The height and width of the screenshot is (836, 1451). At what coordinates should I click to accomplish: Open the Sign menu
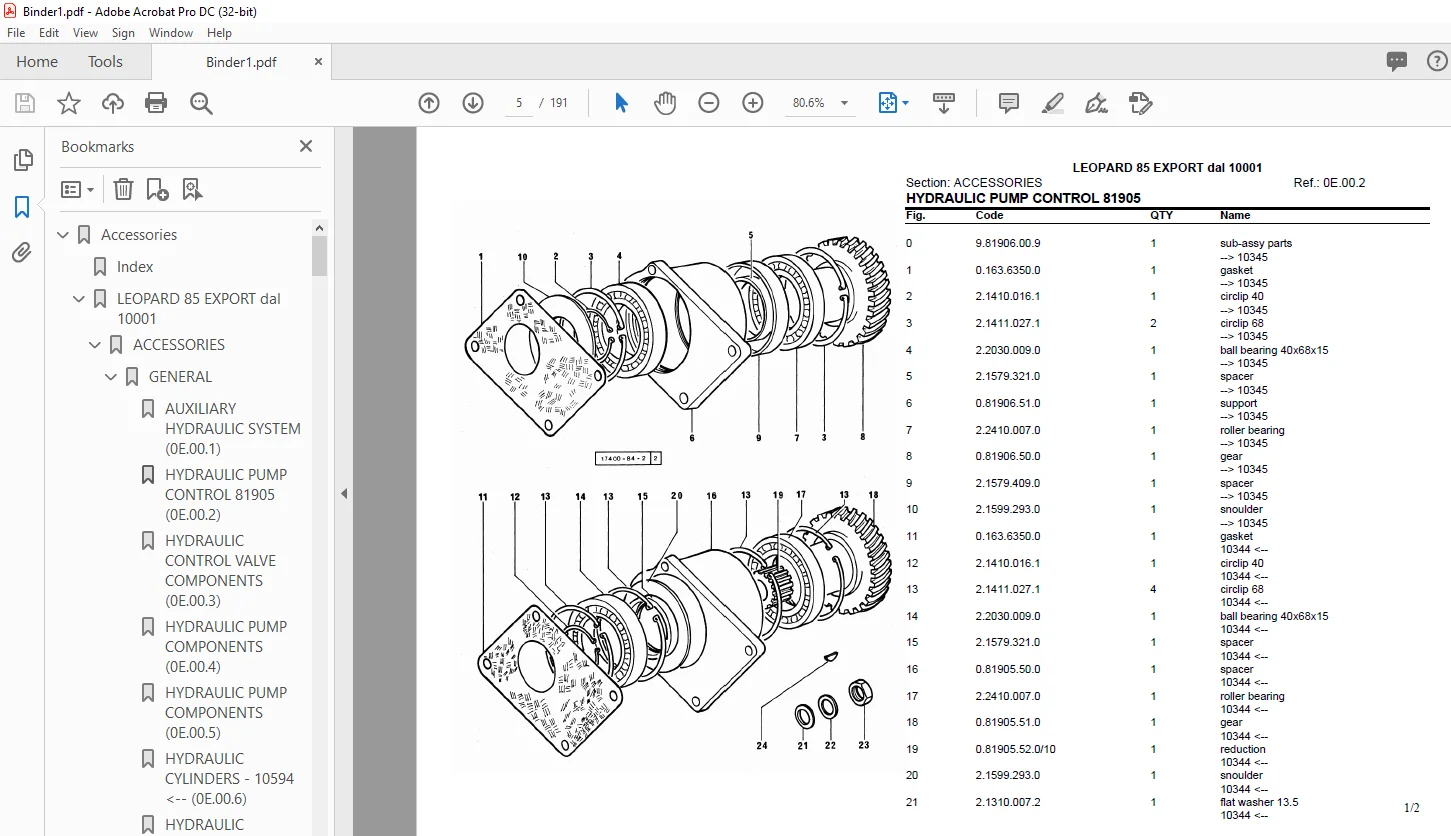pos(123,33)
